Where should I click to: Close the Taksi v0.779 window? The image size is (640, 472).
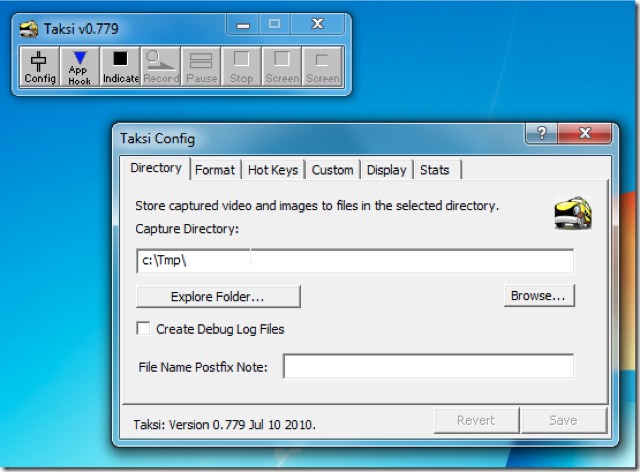tap(318, 25)
